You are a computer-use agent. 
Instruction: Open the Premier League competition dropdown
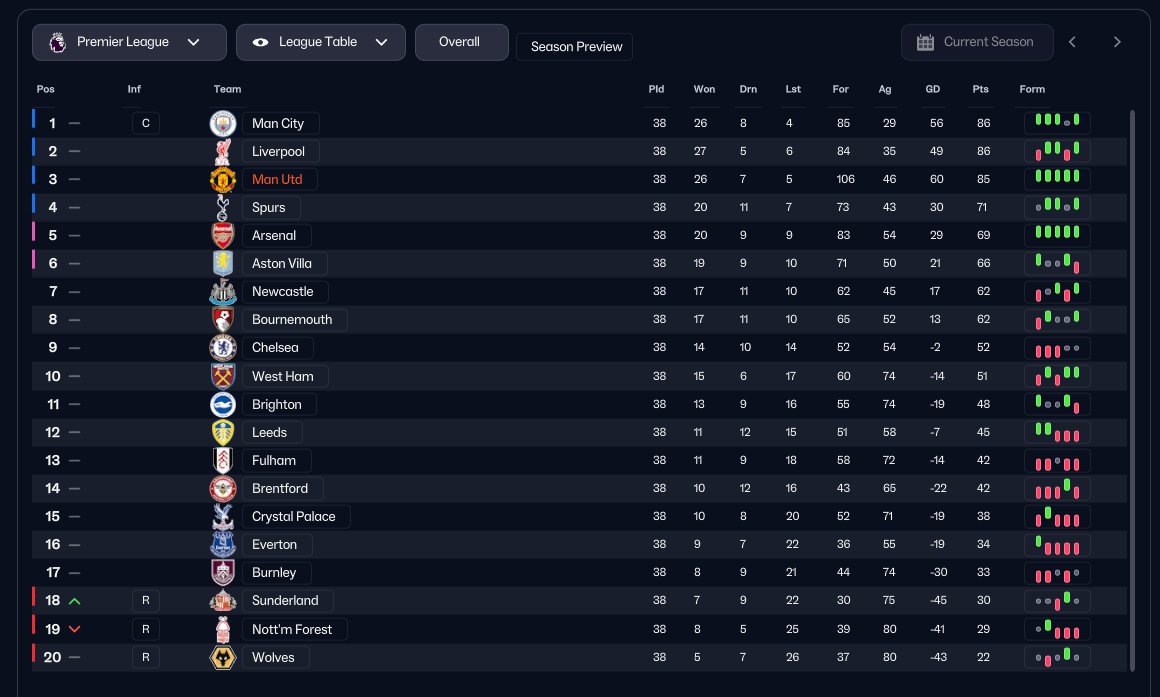(x=124, y=42)
